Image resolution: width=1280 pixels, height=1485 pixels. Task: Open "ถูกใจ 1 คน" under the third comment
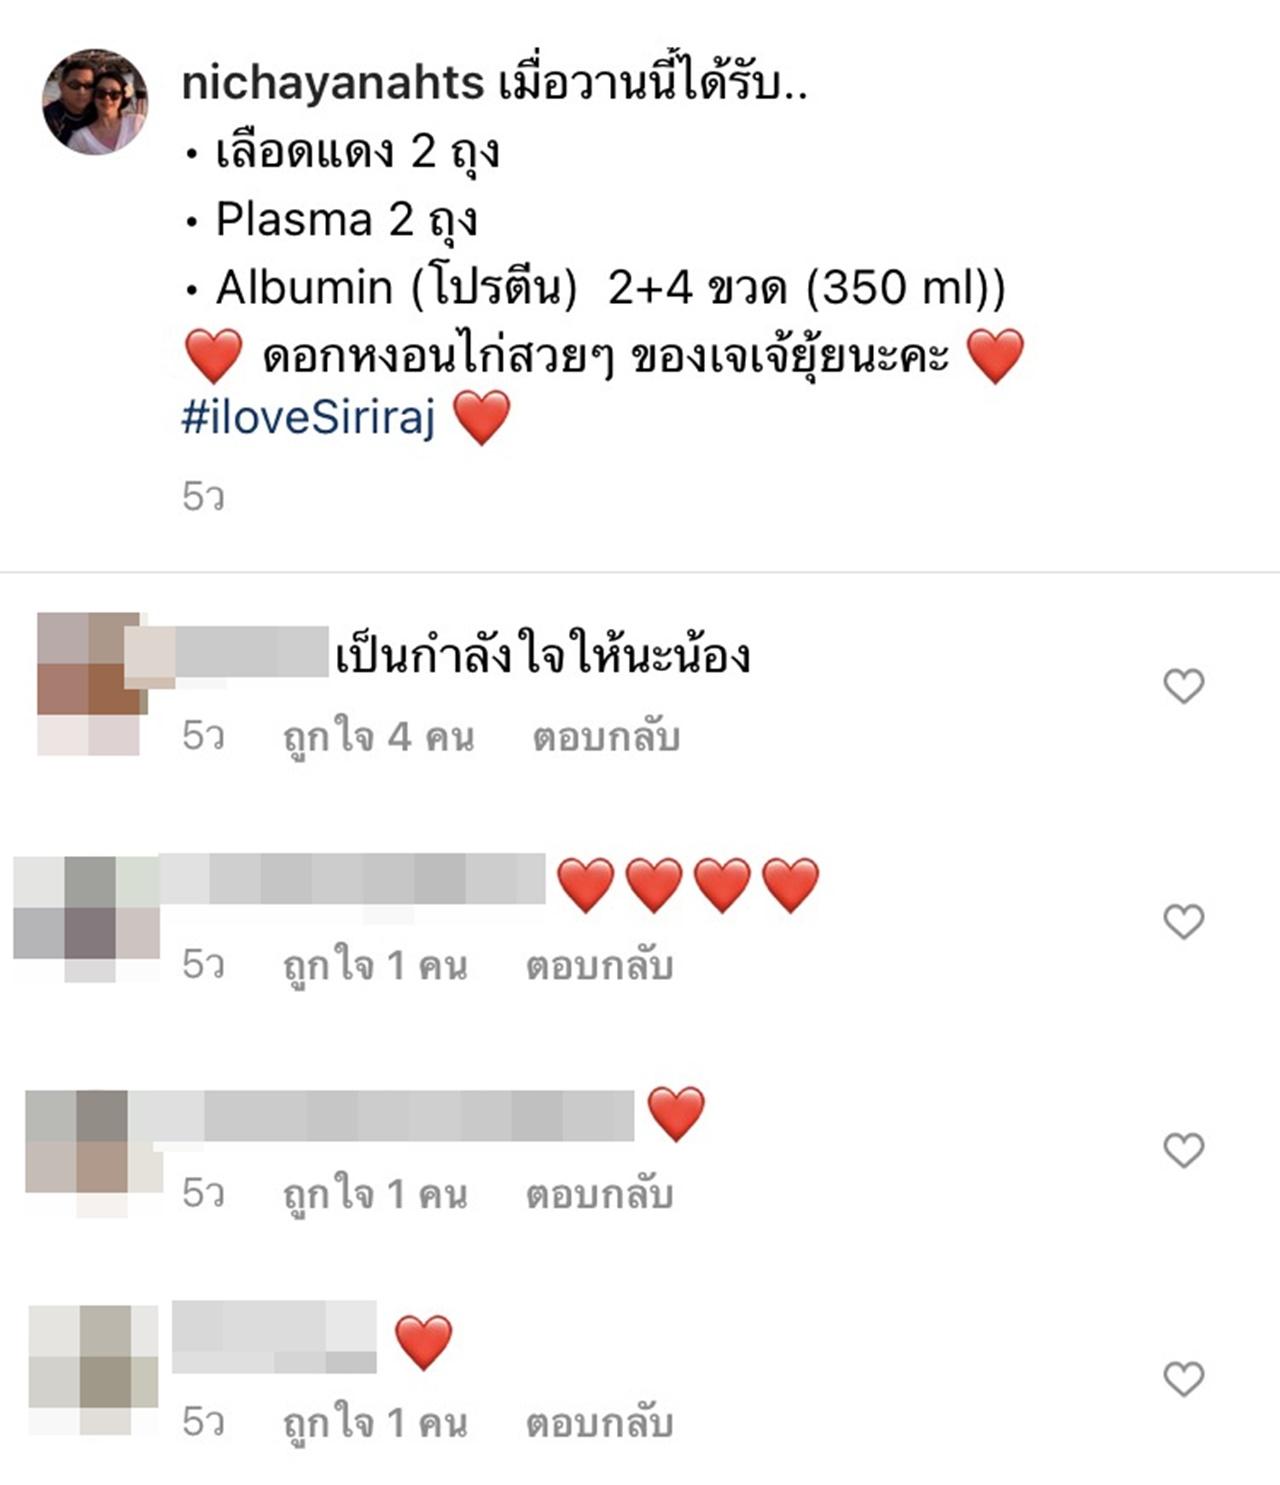tap(375, 1194)
